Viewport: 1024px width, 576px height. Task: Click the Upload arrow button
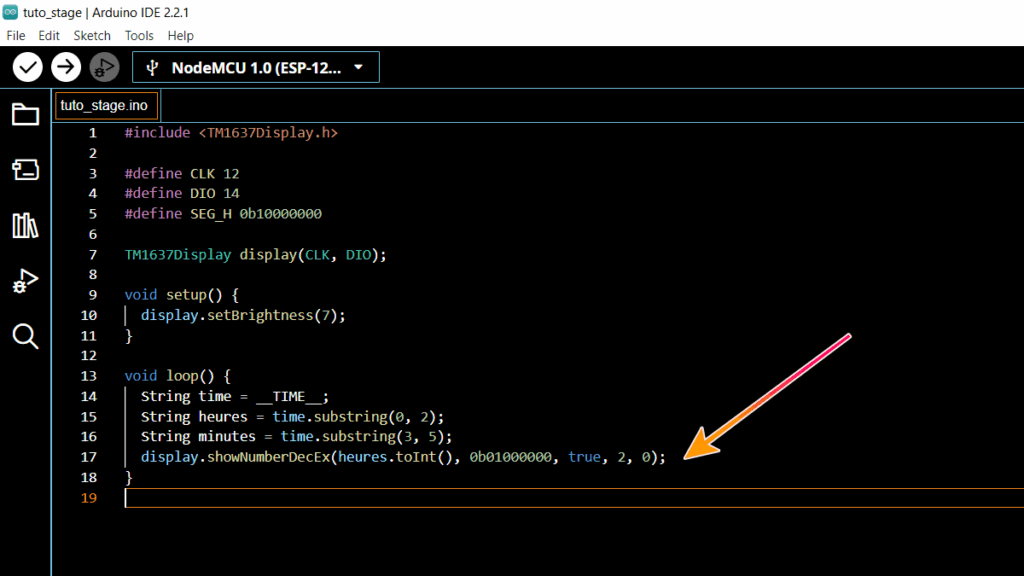pos(66,67)
